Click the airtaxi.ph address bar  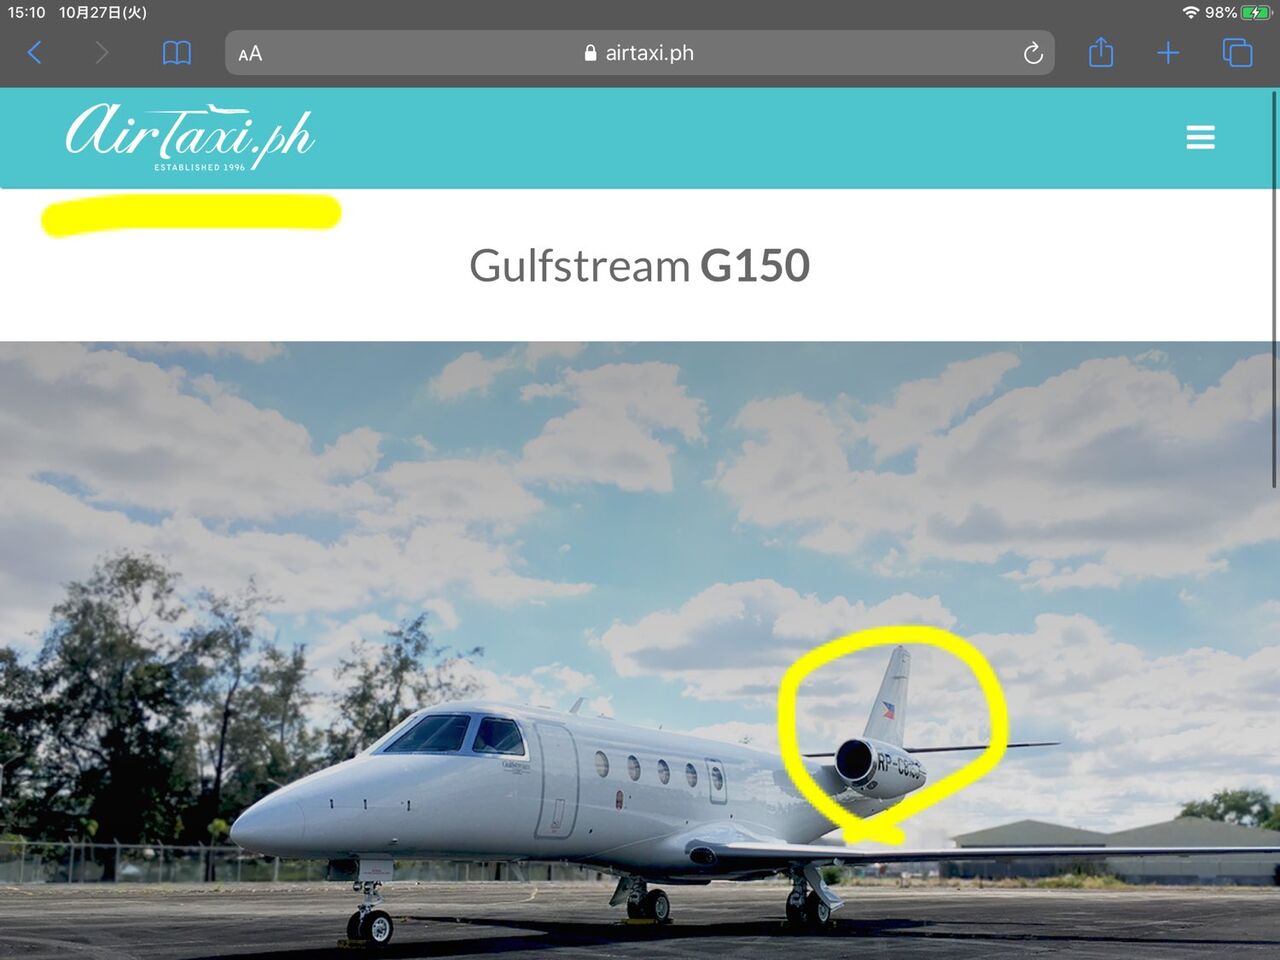(x=640, y=53)
